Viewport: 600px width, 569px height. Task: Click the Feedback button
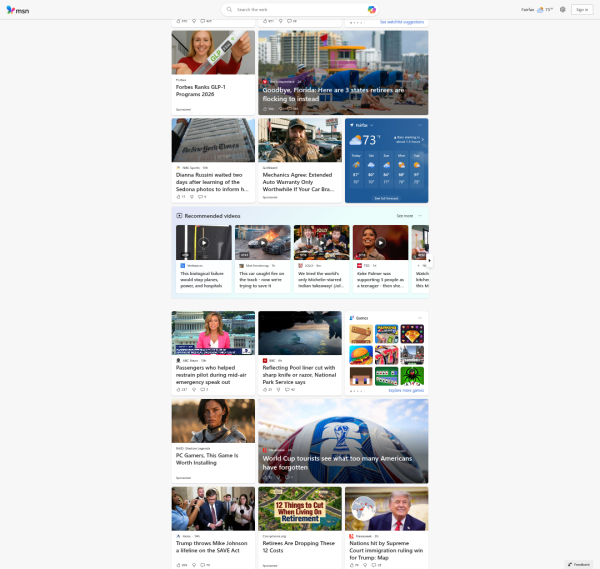coord(579,564)
